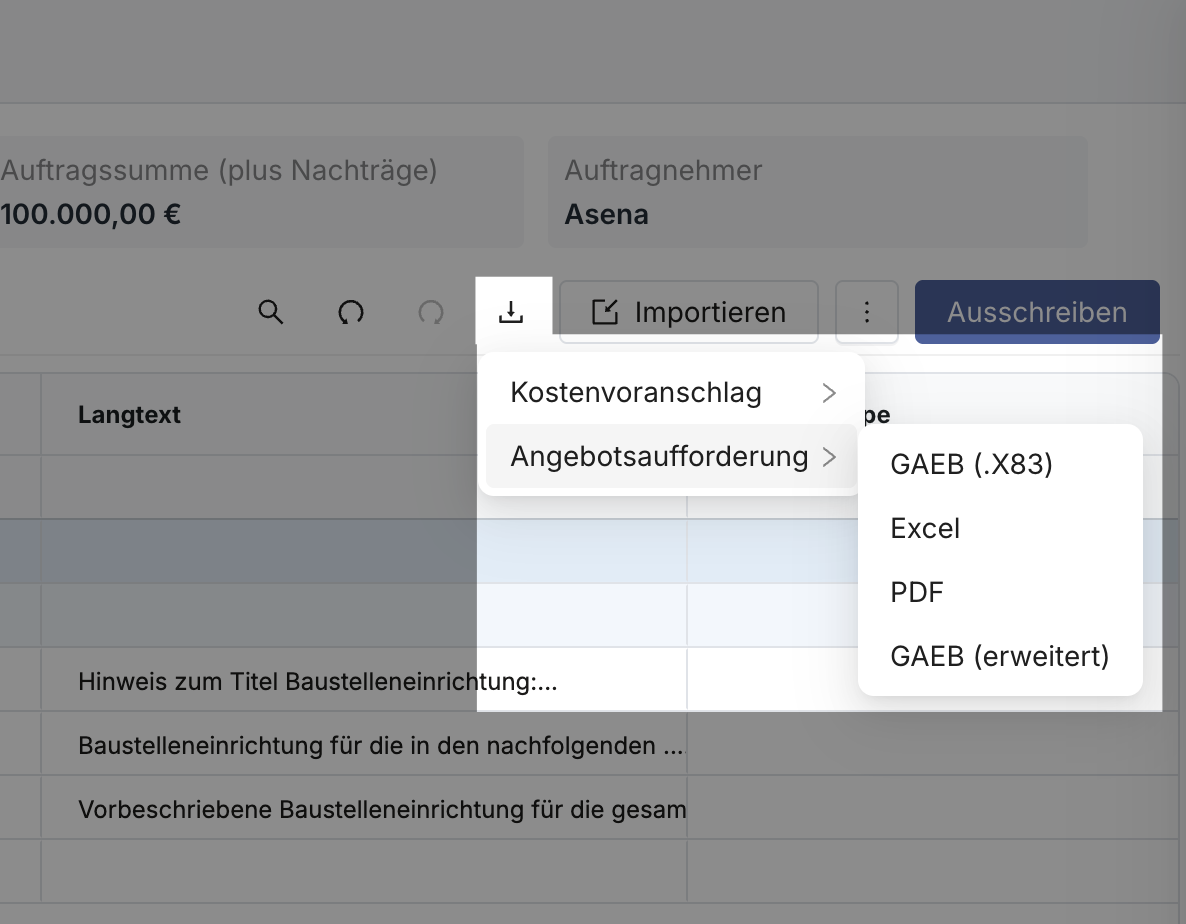This screenshot has width=1186, height=924.
Task: Expand the chevron next to Kostenvoranschlag
Action: click(828, 393)
